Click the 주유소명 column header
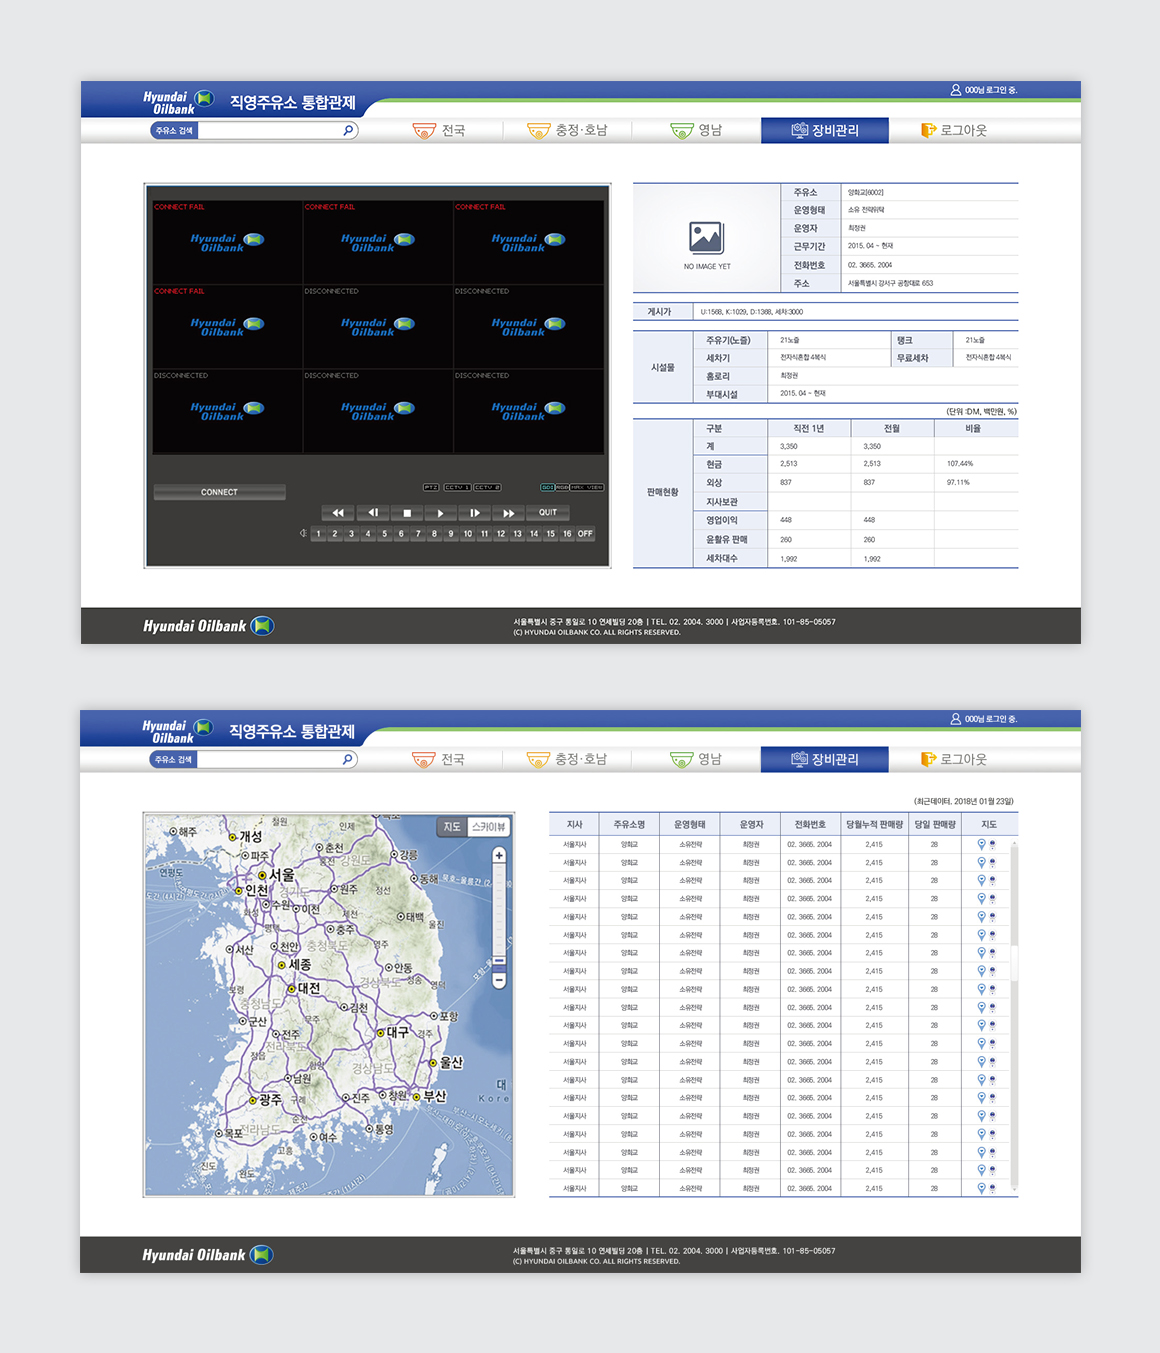Viewport: 1160px width, 1353px height. 629,824
